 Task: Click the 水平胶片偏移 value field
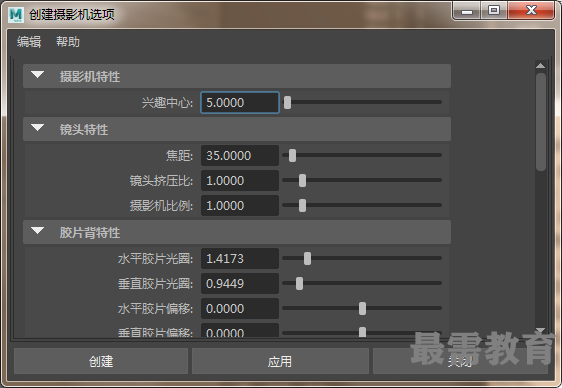pyautogui.click(x=240, y=308)
